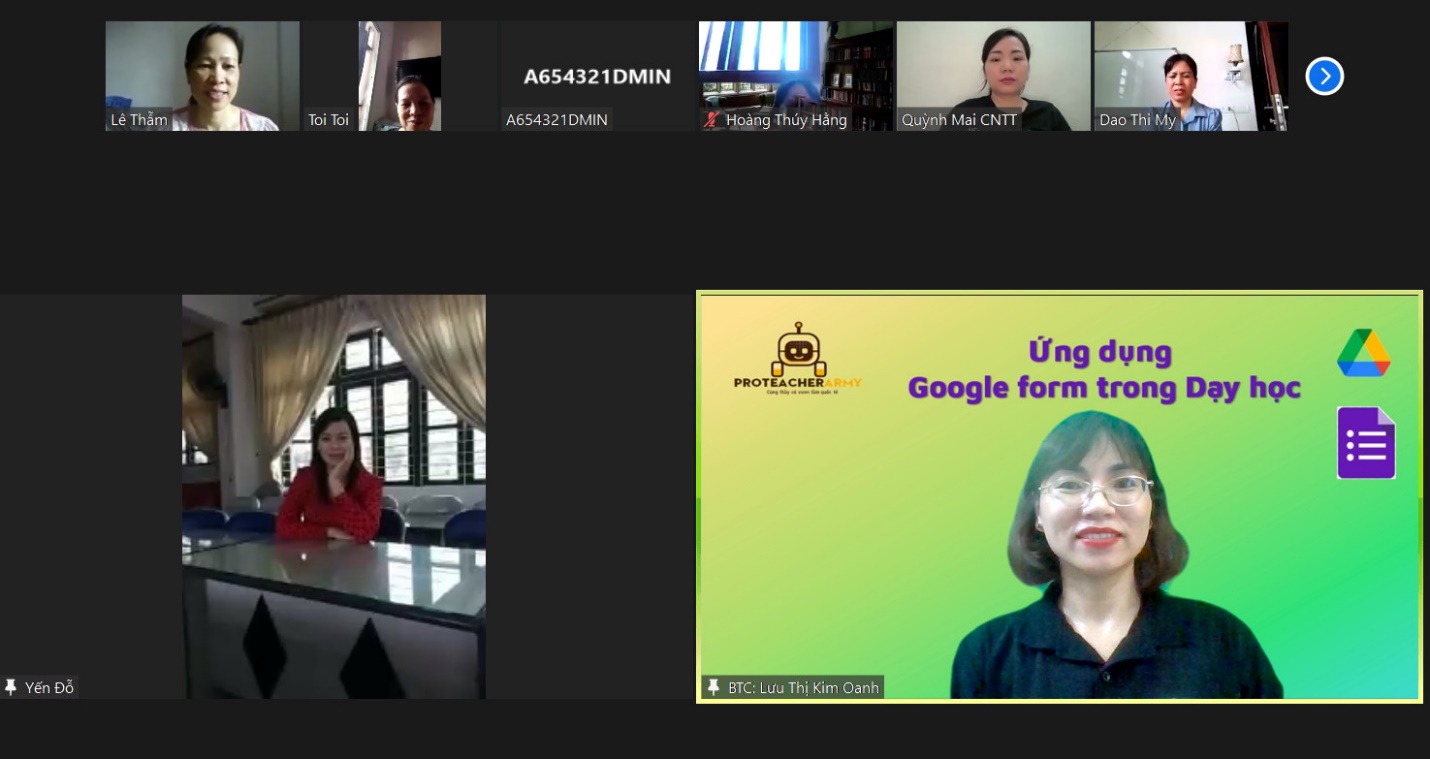Click the "Google form trong Dạy học" title text

pos(1103,387)
